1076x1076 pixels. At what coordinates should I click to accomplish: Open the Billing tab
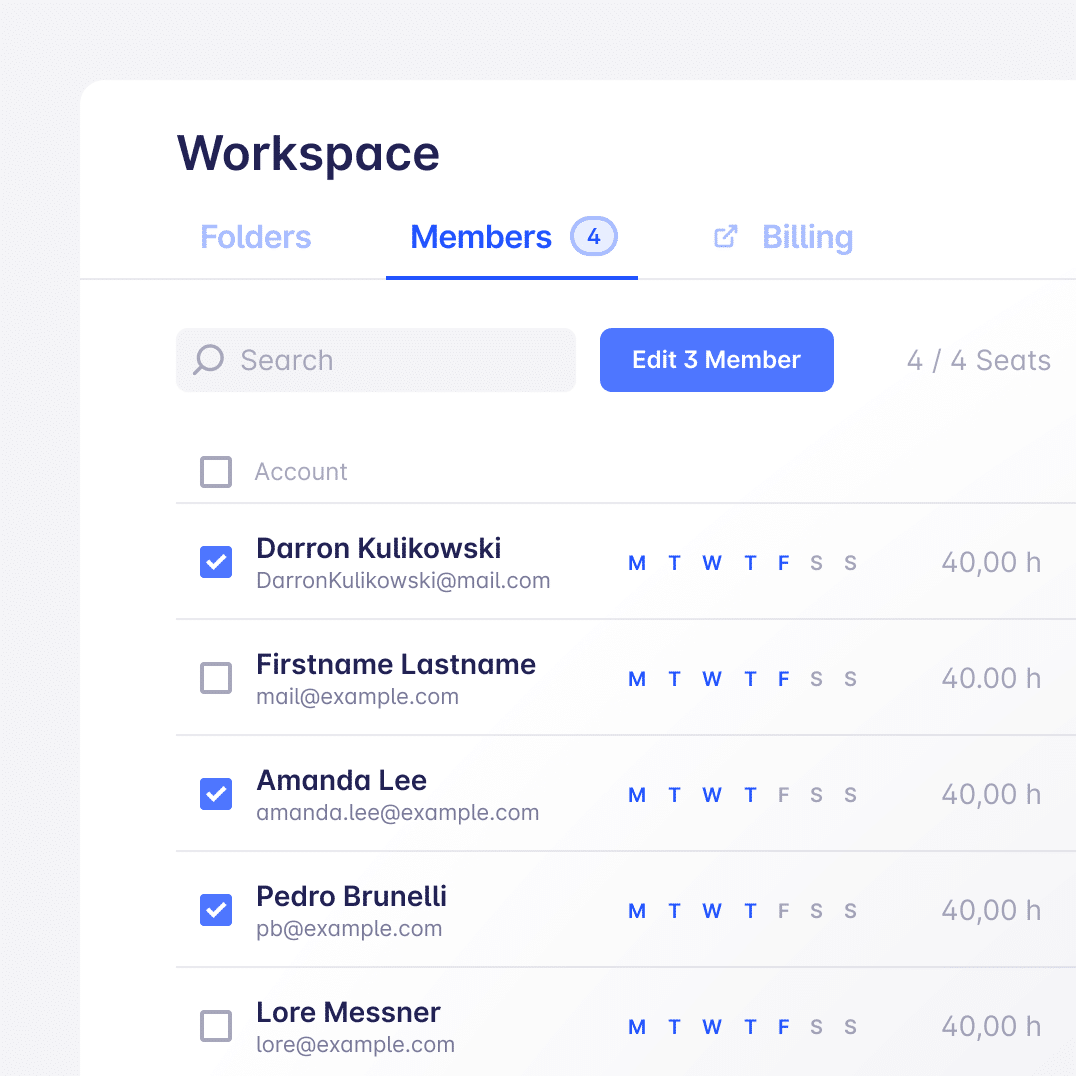(807, 237)
